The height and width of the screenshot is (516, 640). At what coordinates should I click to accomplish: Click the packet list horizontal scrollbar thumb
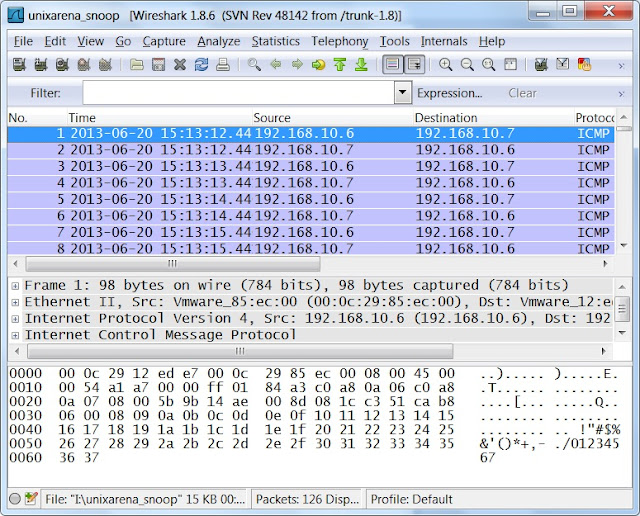click(173, 264)
